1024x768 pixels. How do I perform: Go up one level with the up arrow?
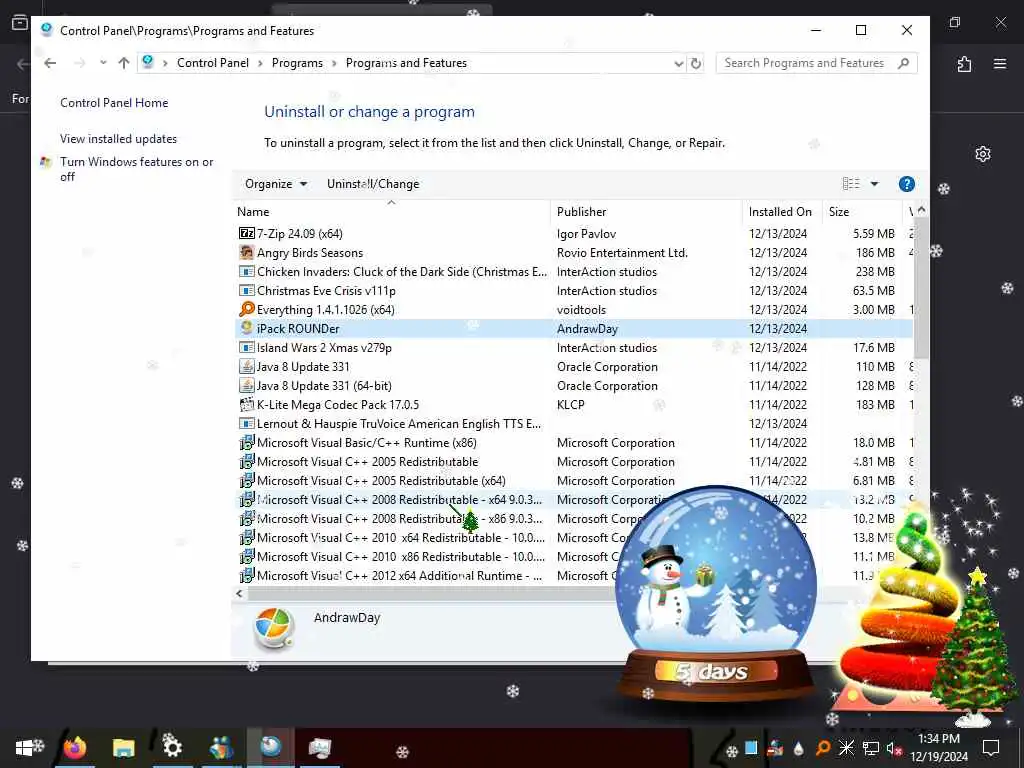(x=124, y=63)
